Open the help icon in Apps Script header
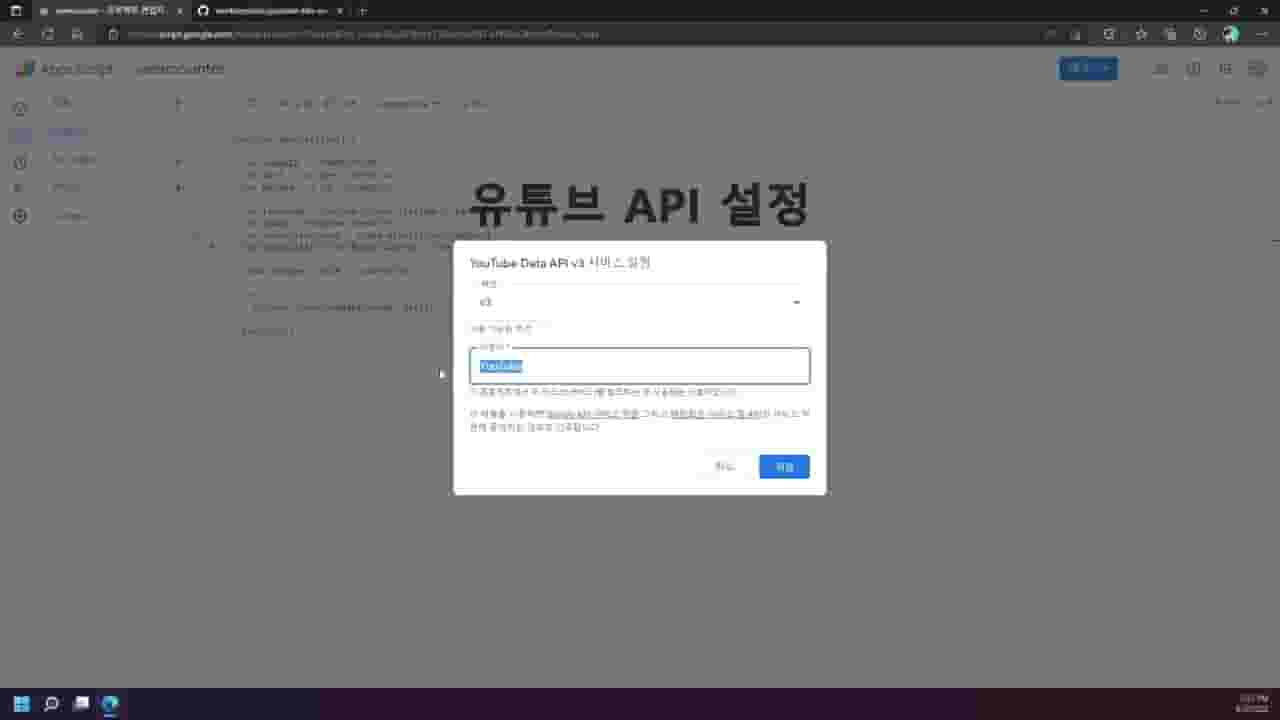The image size is (1280, 720). (x=1193, y=69)
